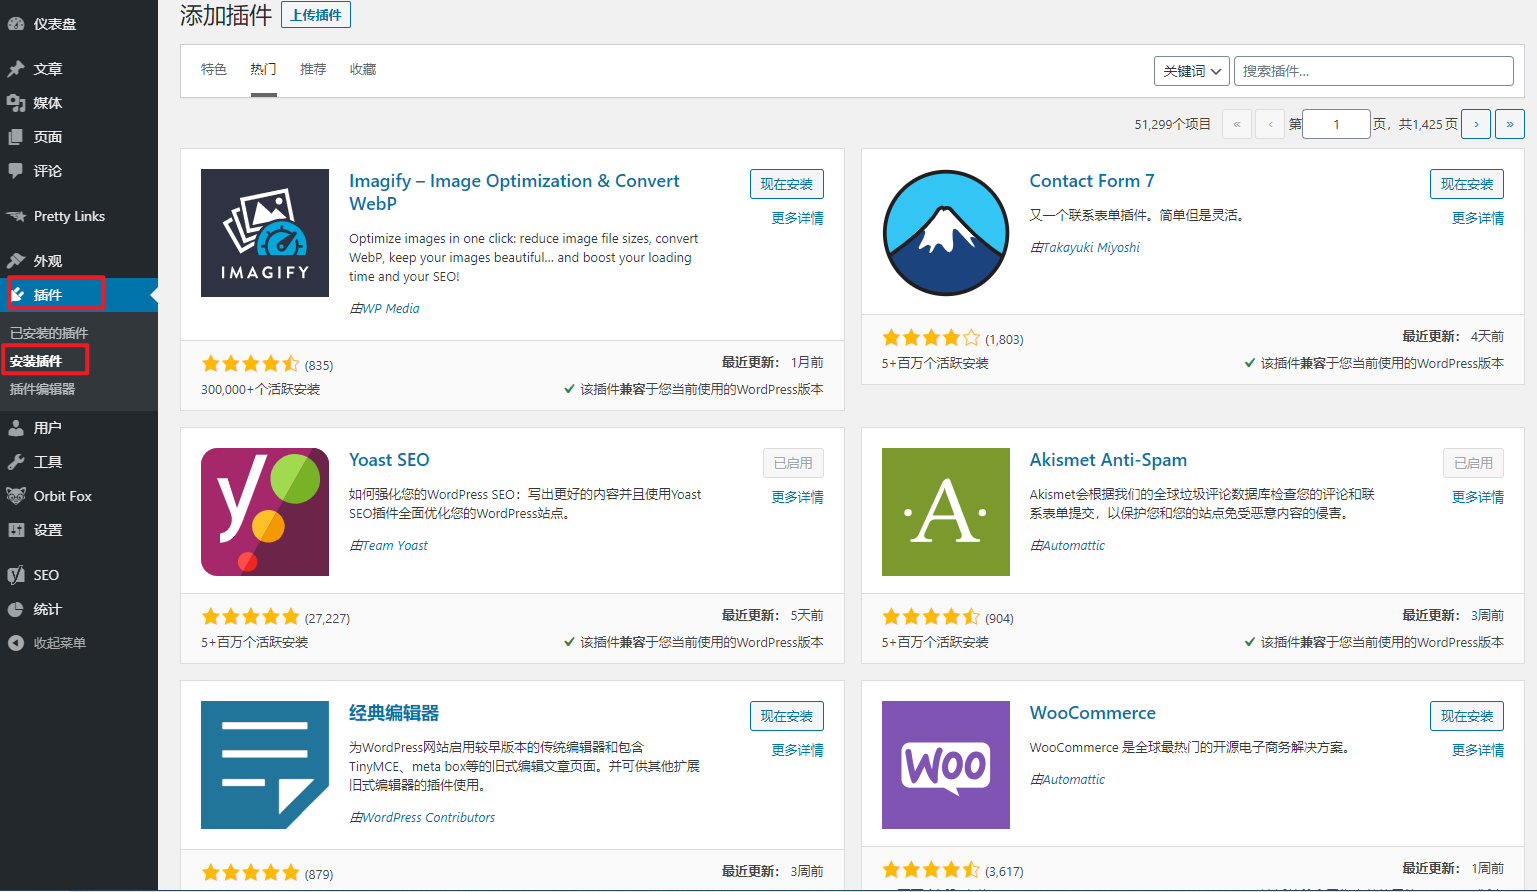Click the Akismet green A logo

pyautogui.click(x=946, y=512)
